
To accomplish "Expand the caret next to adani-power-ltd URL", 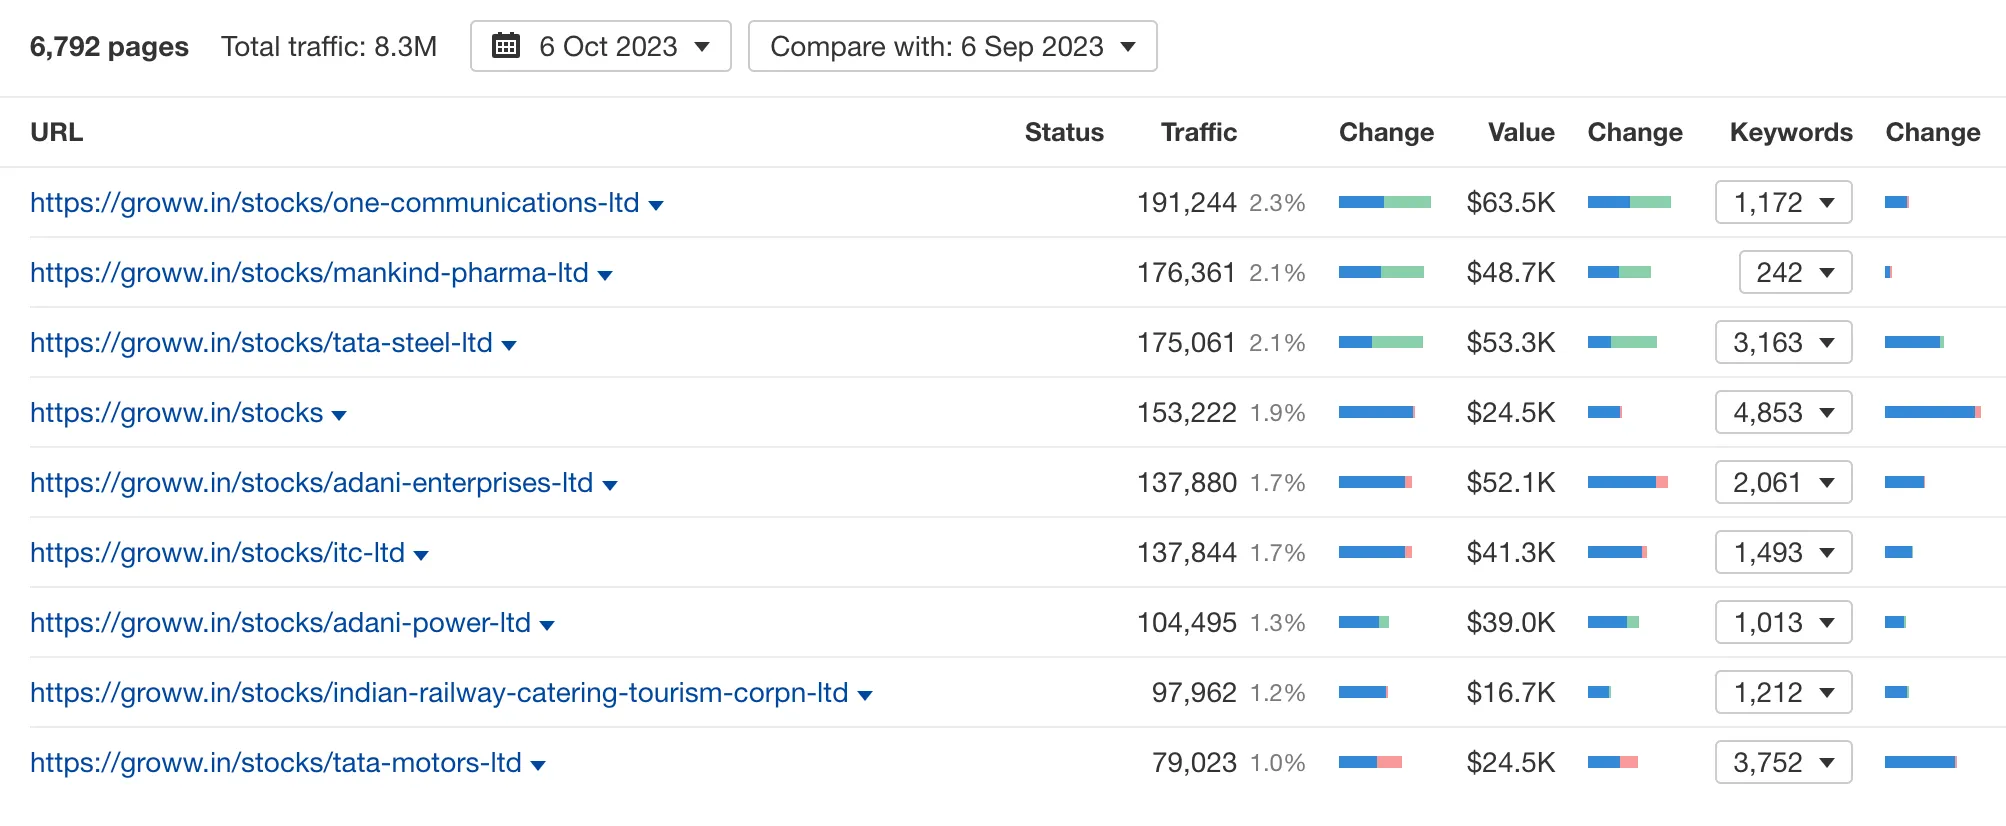I will pyautogui.click(x=547, y=626).
